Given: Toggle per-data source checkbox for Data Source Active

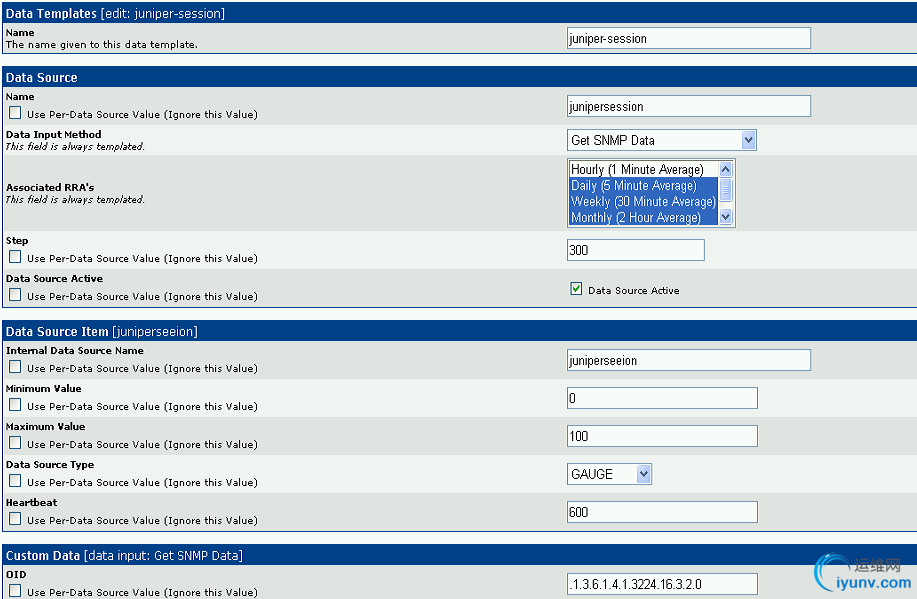Looking at the screenshot, I should (15, 295).
